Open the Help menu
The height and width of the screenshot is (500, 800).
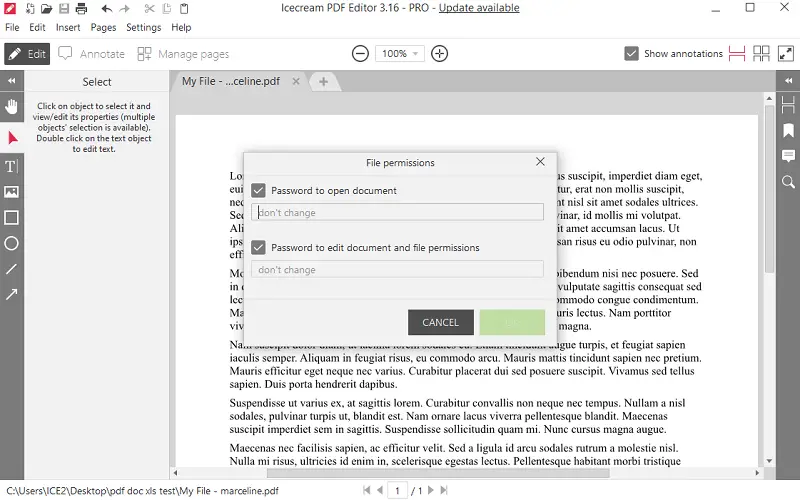tap(181, 27)
